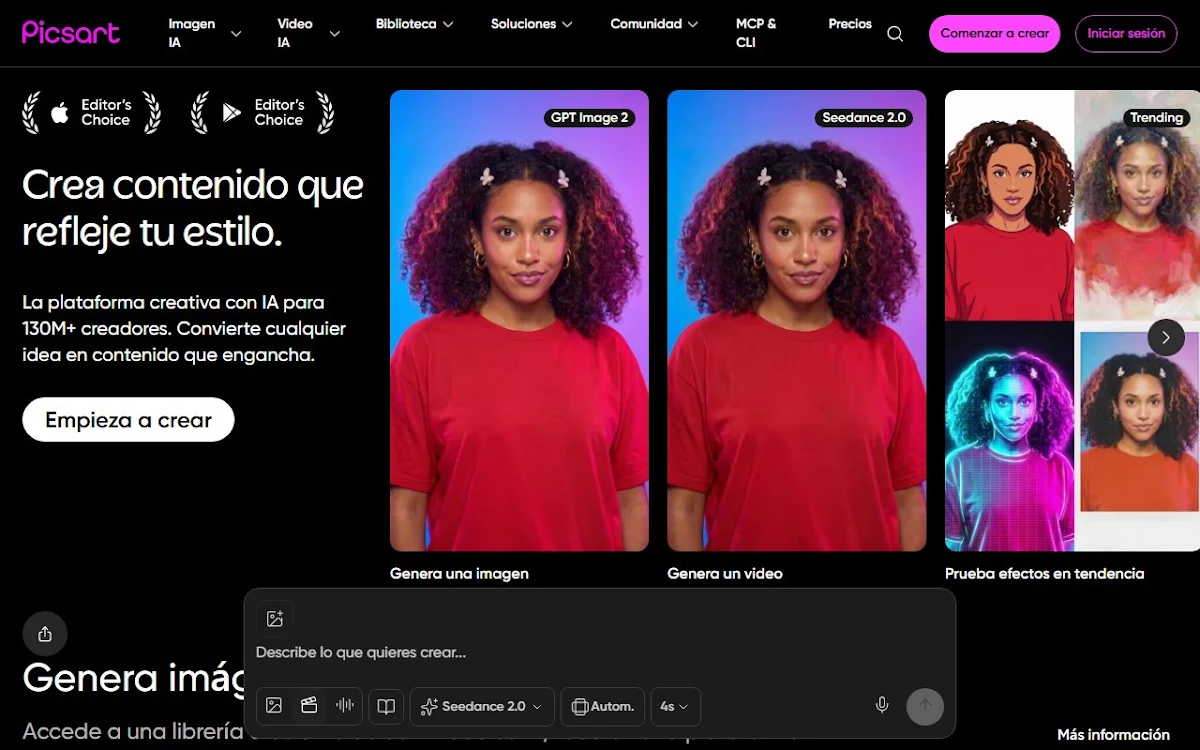
Task: Open the Comunidad dropdown
Action: pyautogui.click(x=654, y=24)
